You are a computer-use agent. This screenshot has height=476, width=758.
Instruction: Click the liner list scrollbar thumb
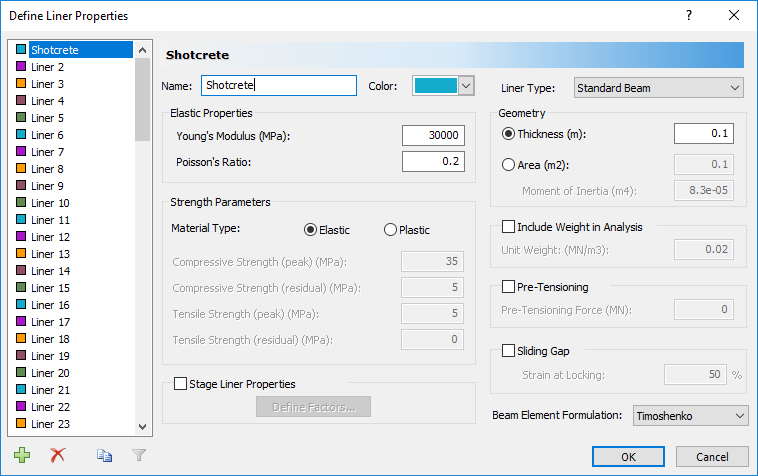click(142, 99)
